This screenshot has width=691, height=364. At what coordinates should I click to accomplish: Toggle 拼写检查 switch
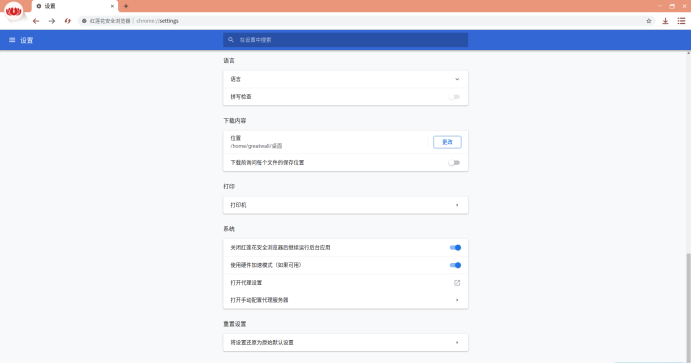click(454, 97)
